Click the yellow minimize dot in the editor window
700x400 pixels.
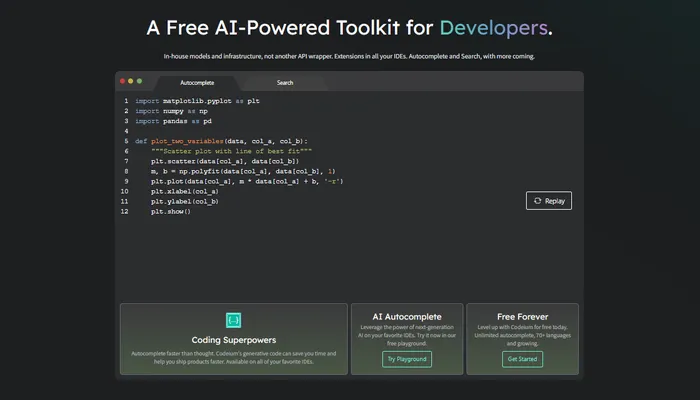point(131,81)
